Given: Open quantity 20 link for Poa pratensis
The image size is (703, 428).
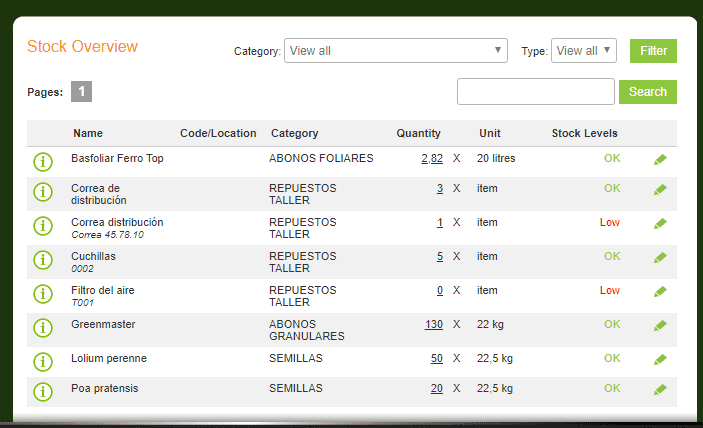Looking at the screenshot, I should pyautogui.click(x=437, y=389).
